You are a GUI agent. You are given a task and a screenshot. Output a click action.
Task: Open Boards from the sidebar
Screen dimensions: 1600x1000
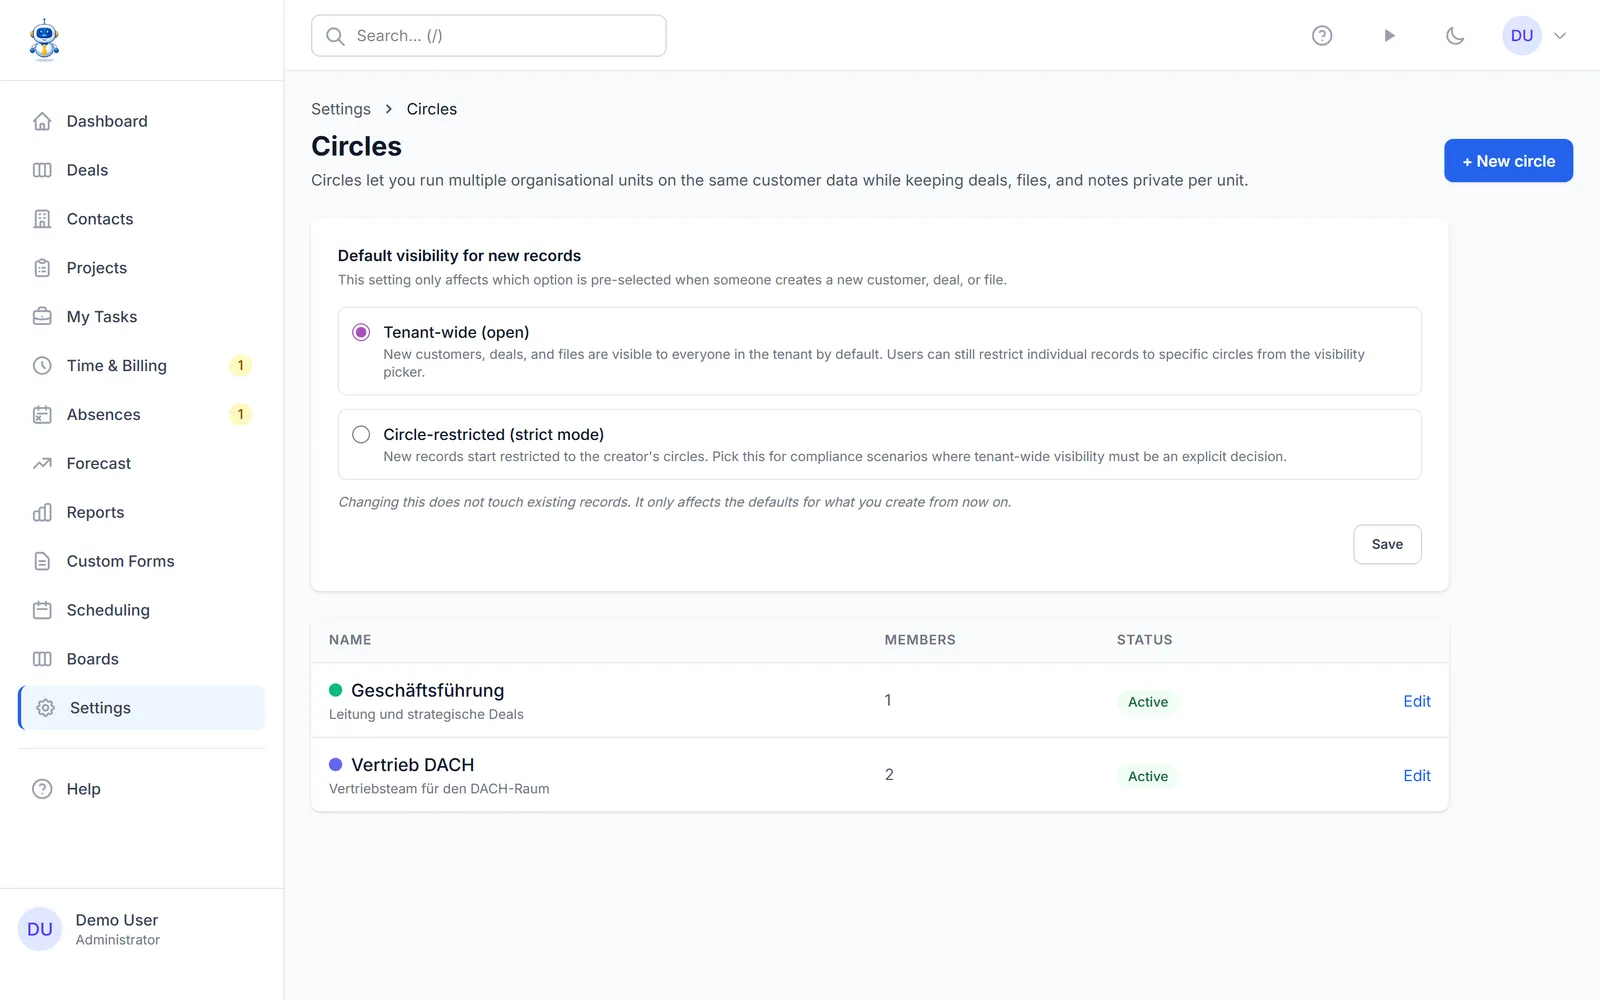coord(141,659)
